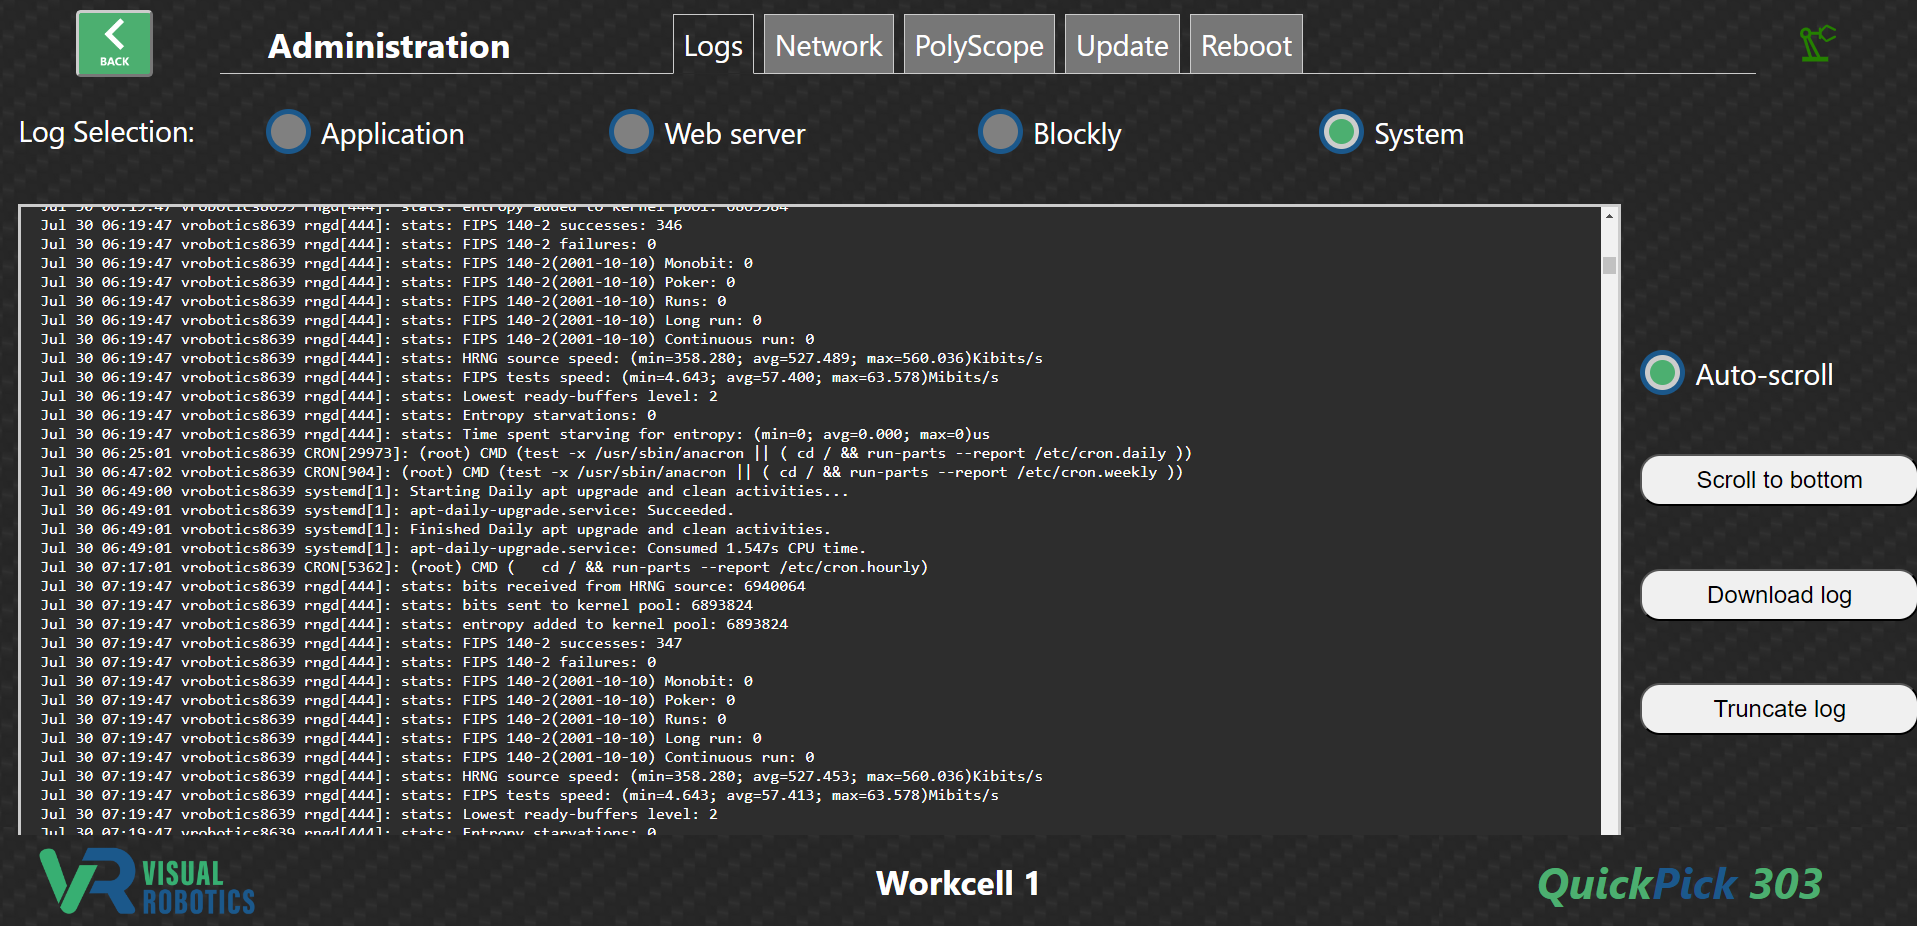Open the PolyScope tab
Screen dimensions: 1917x926
[x=979, y=45]
